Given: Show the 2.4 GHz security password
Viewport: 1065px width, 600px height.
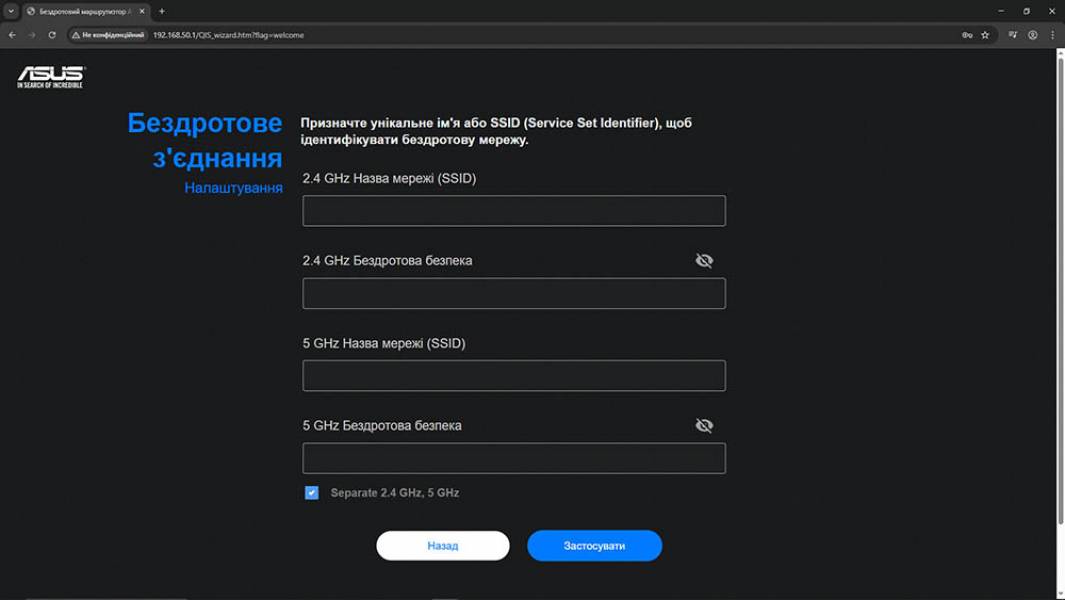Looking at the screenshot, I should tap(704, 260).
